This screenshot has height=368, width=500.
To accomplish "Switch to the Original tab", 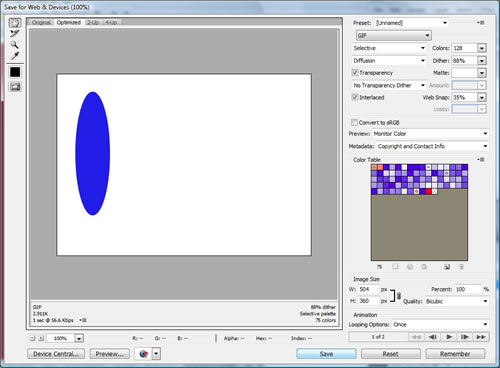I will (x=41, y=22).
